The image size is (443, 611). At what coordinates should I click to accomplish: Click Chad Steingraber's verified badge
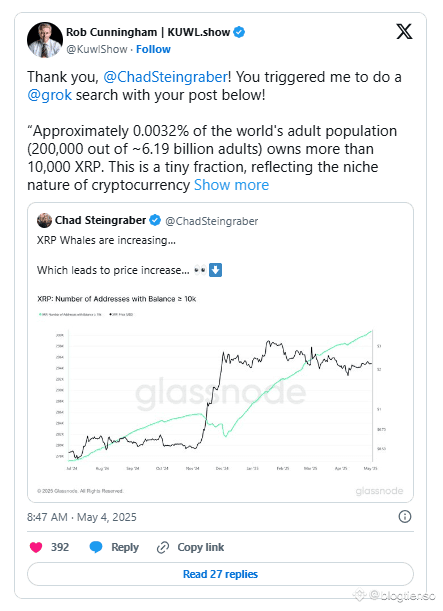pos(155,220)
